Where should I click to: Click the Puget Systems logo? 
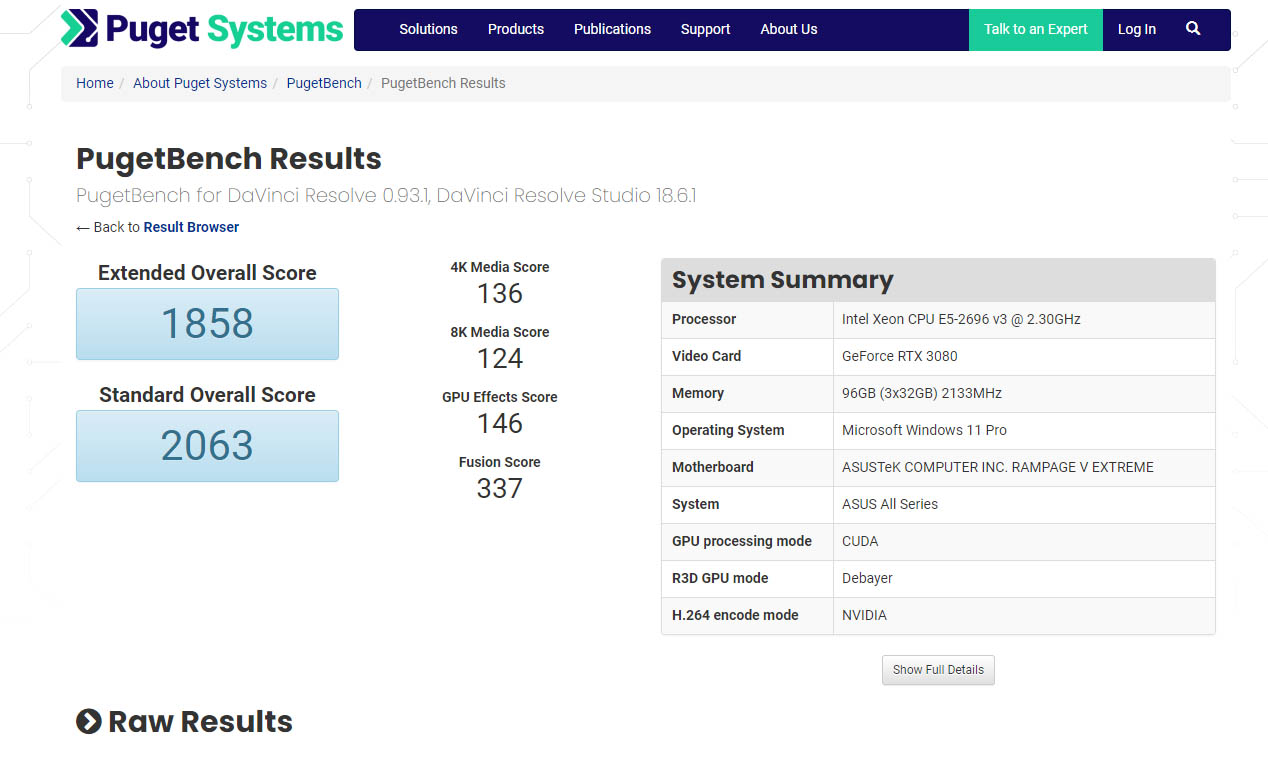(202, 29)
